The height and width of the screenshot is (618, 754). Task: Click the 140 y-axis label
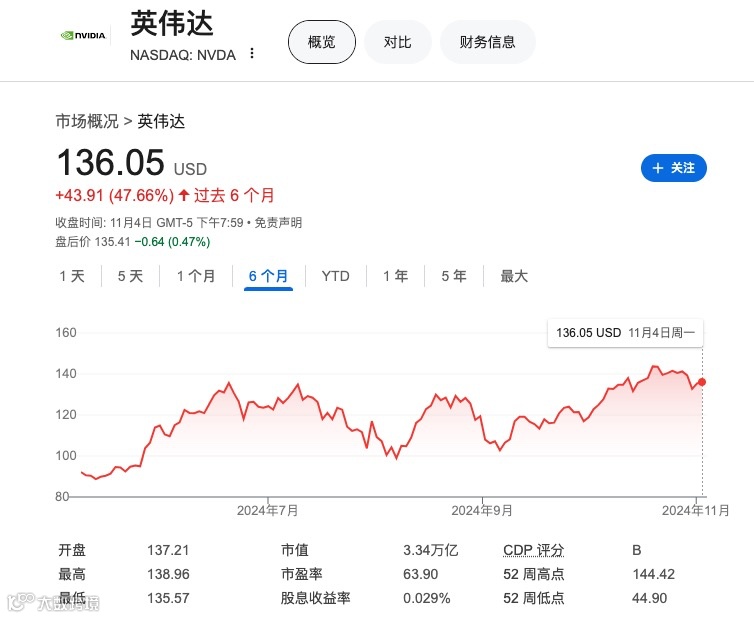[66, 373]
